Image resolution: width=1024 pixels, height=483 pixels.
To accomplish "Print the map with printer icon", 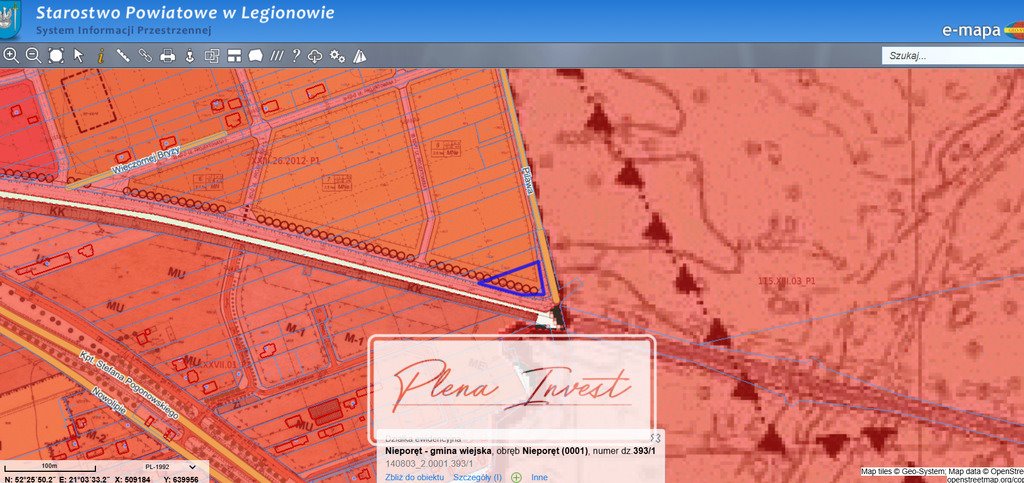I will click(168, 56).
